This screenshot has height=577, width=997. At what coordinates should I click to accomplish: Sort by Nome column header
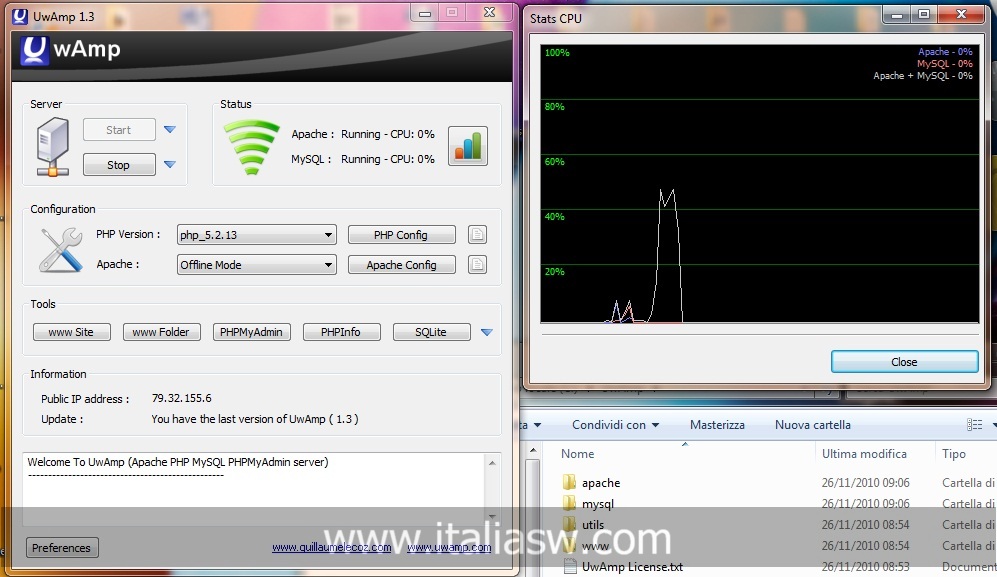coord(577,454)
